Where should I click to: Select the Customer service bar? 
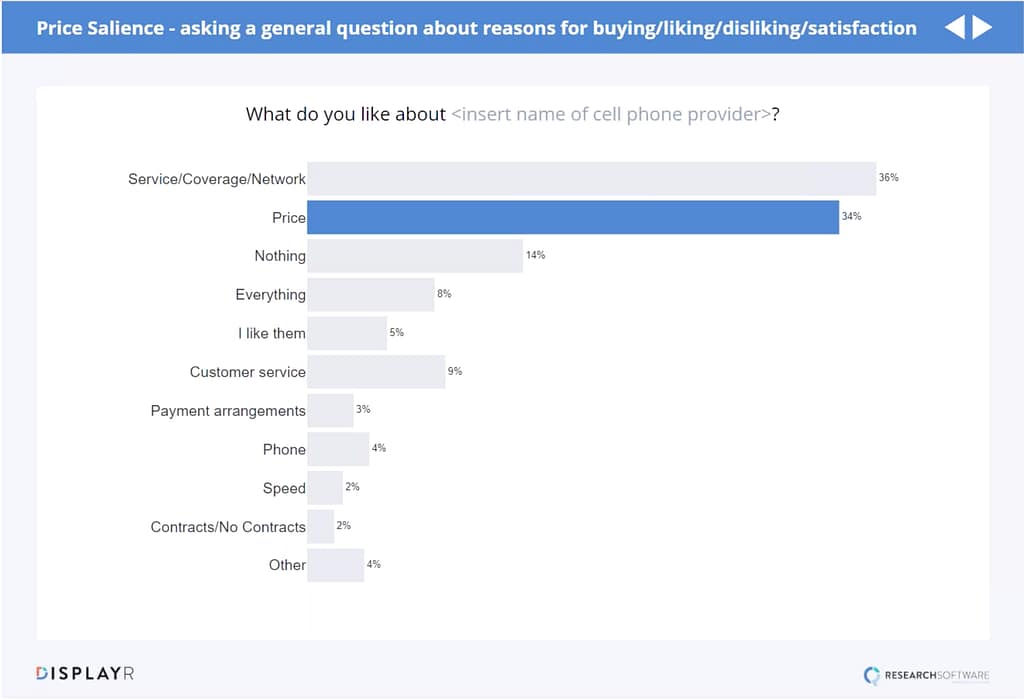376,372
